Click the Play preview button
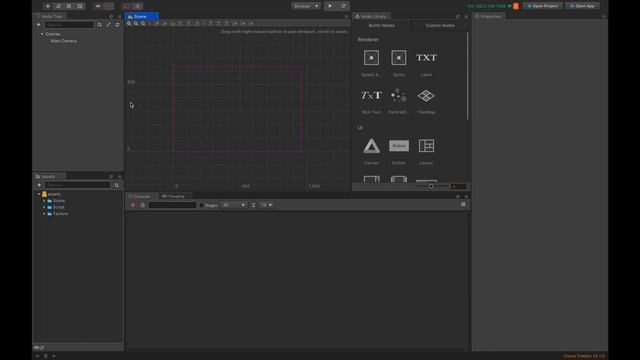Viewport: 640px width, 360px height. (330, 6)
